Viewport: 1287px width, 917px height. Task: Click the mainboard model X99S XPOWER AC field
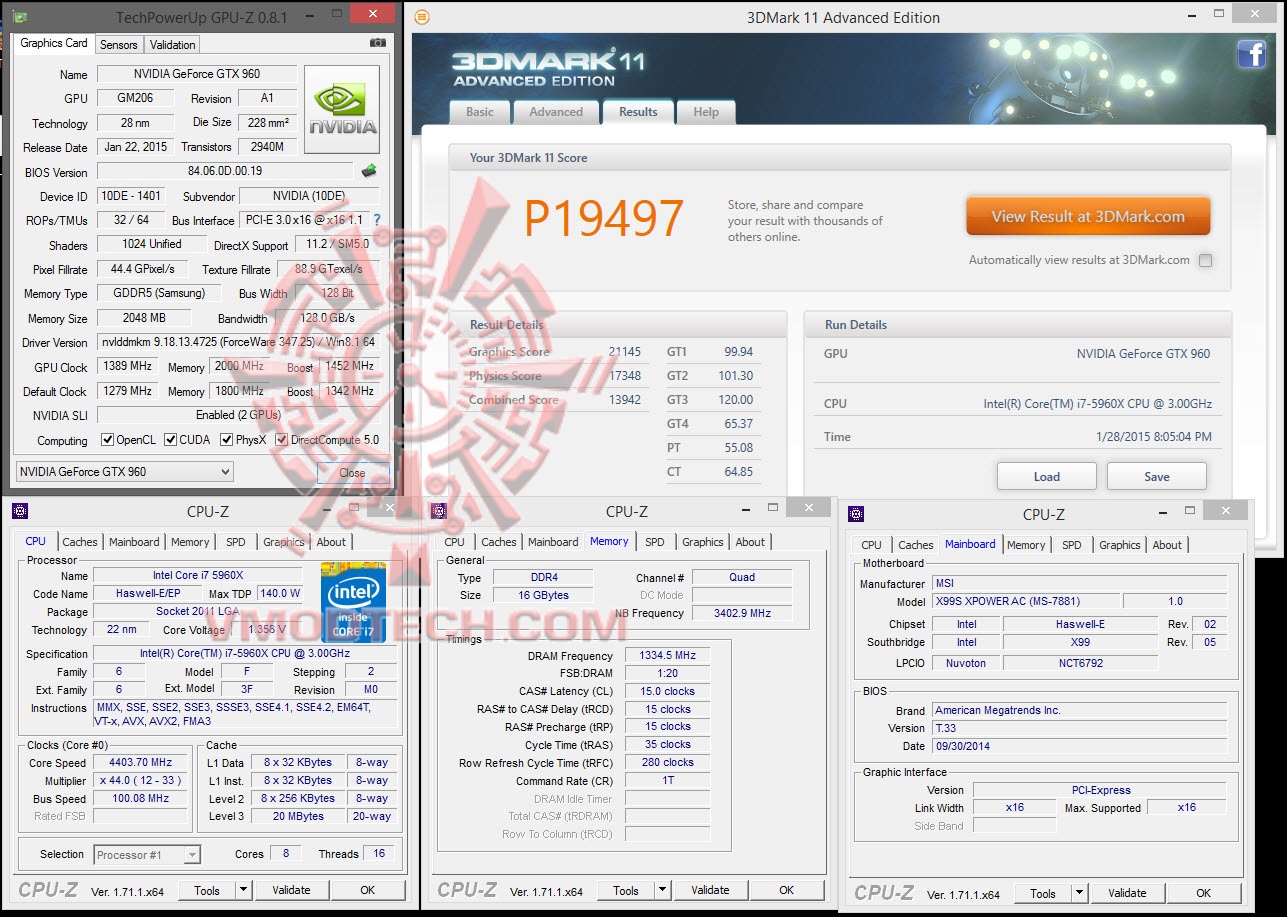tap(1025, 602)
